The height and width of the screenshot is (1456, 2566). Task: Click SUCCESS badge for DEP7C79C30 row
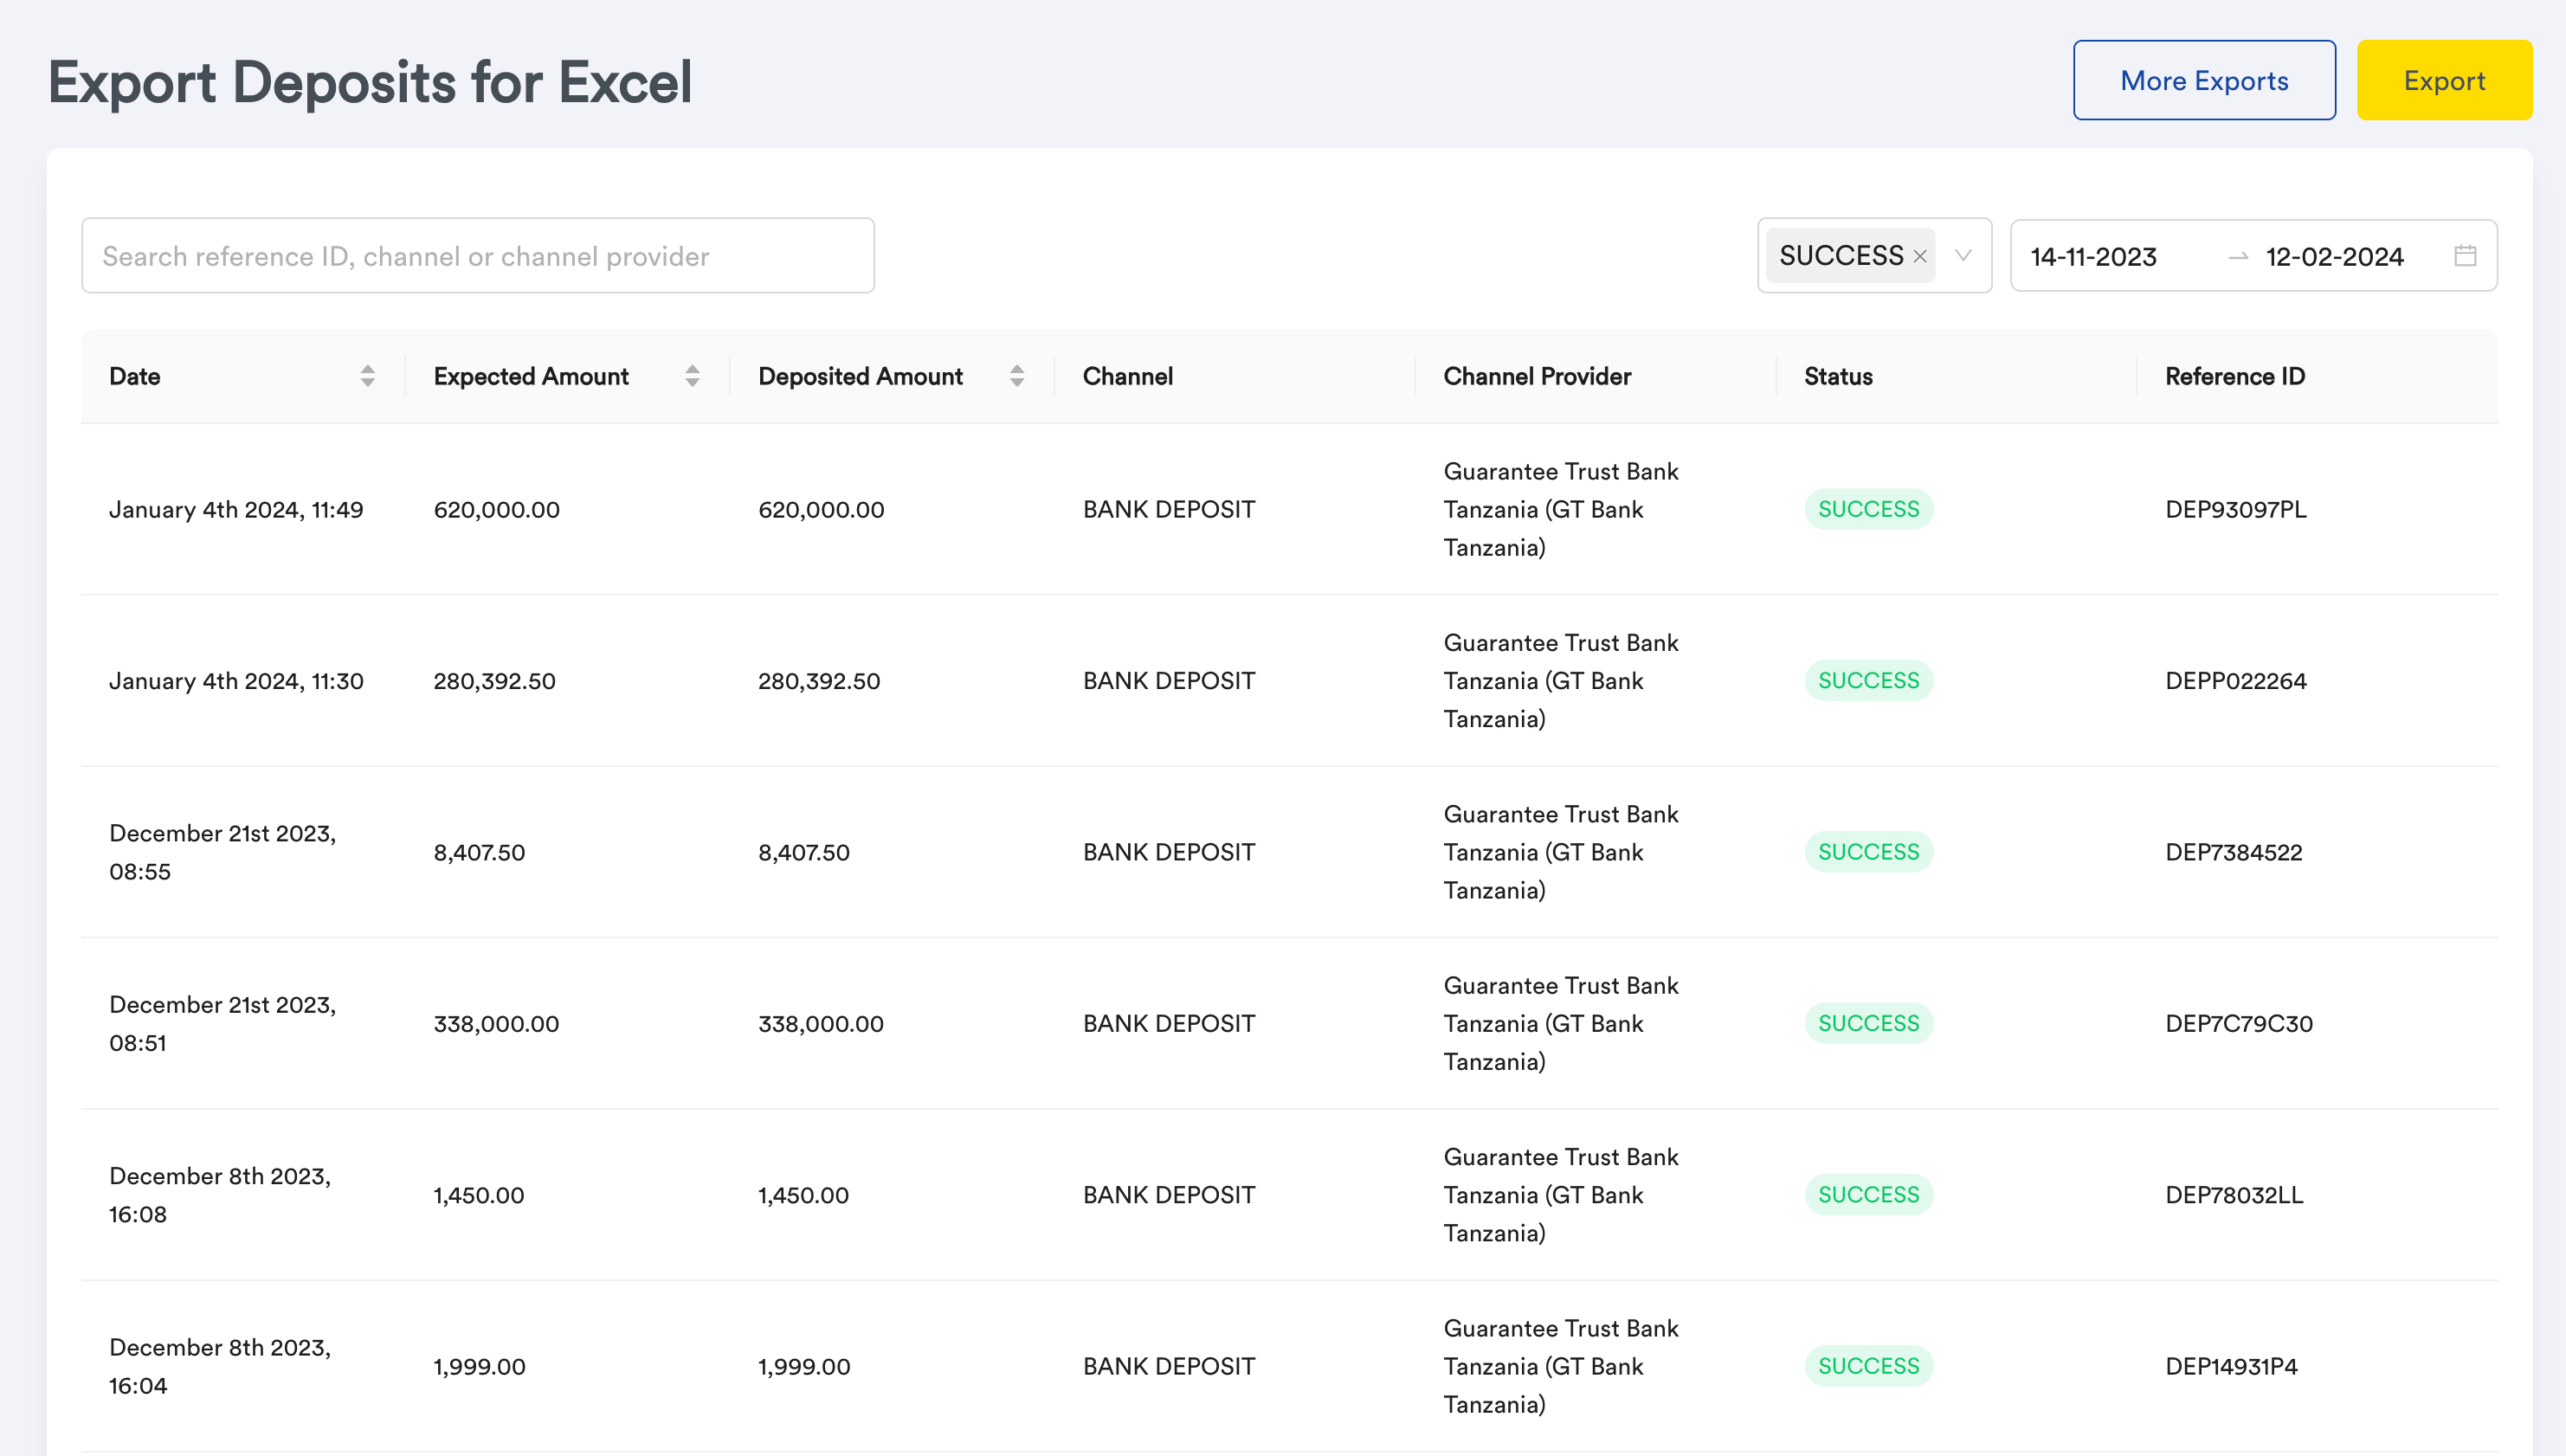1868,1023
